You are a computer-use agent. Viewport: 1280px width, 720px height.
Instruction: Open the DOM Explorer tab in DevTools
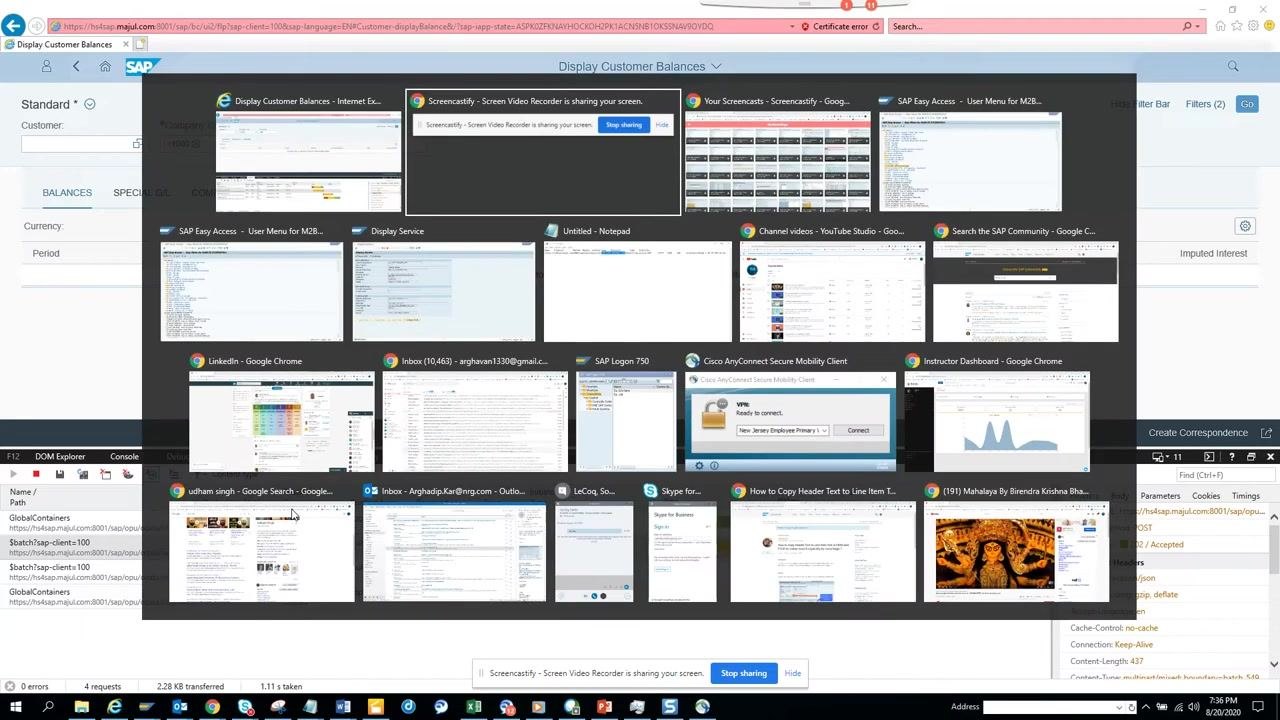(x=60, y=456)
